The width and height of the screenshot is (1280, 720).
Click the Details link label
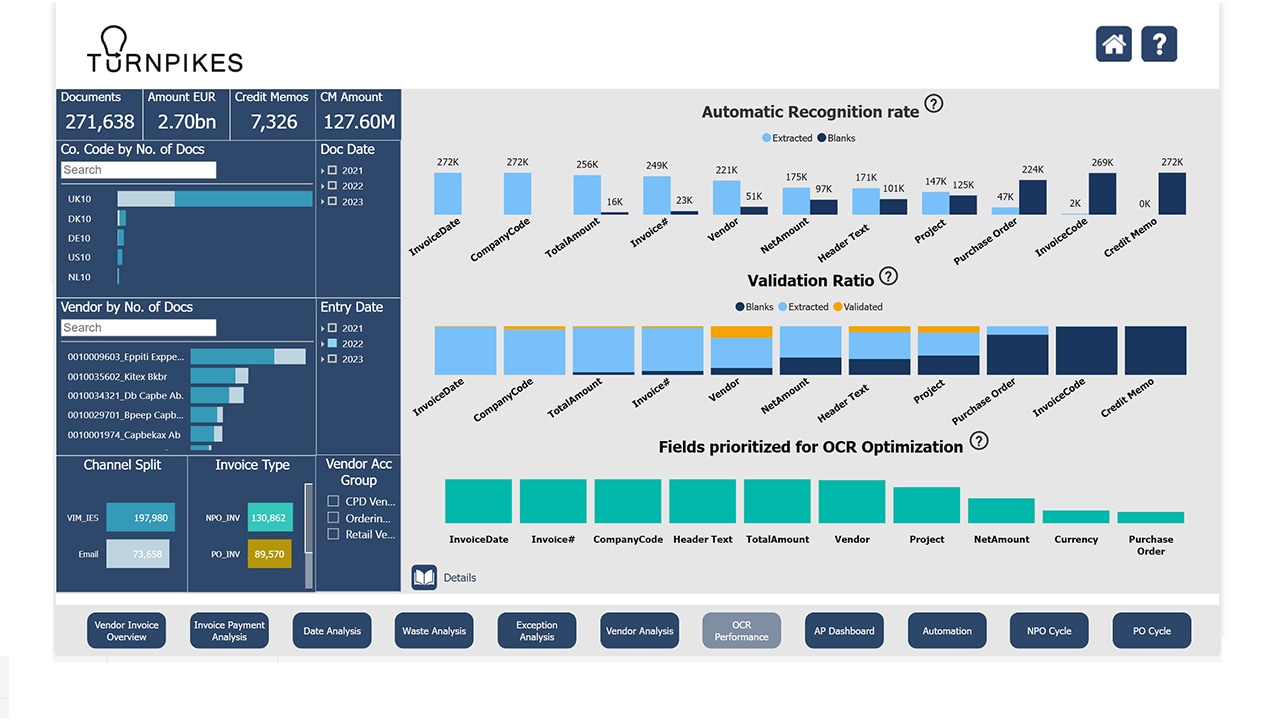[460, 578]
